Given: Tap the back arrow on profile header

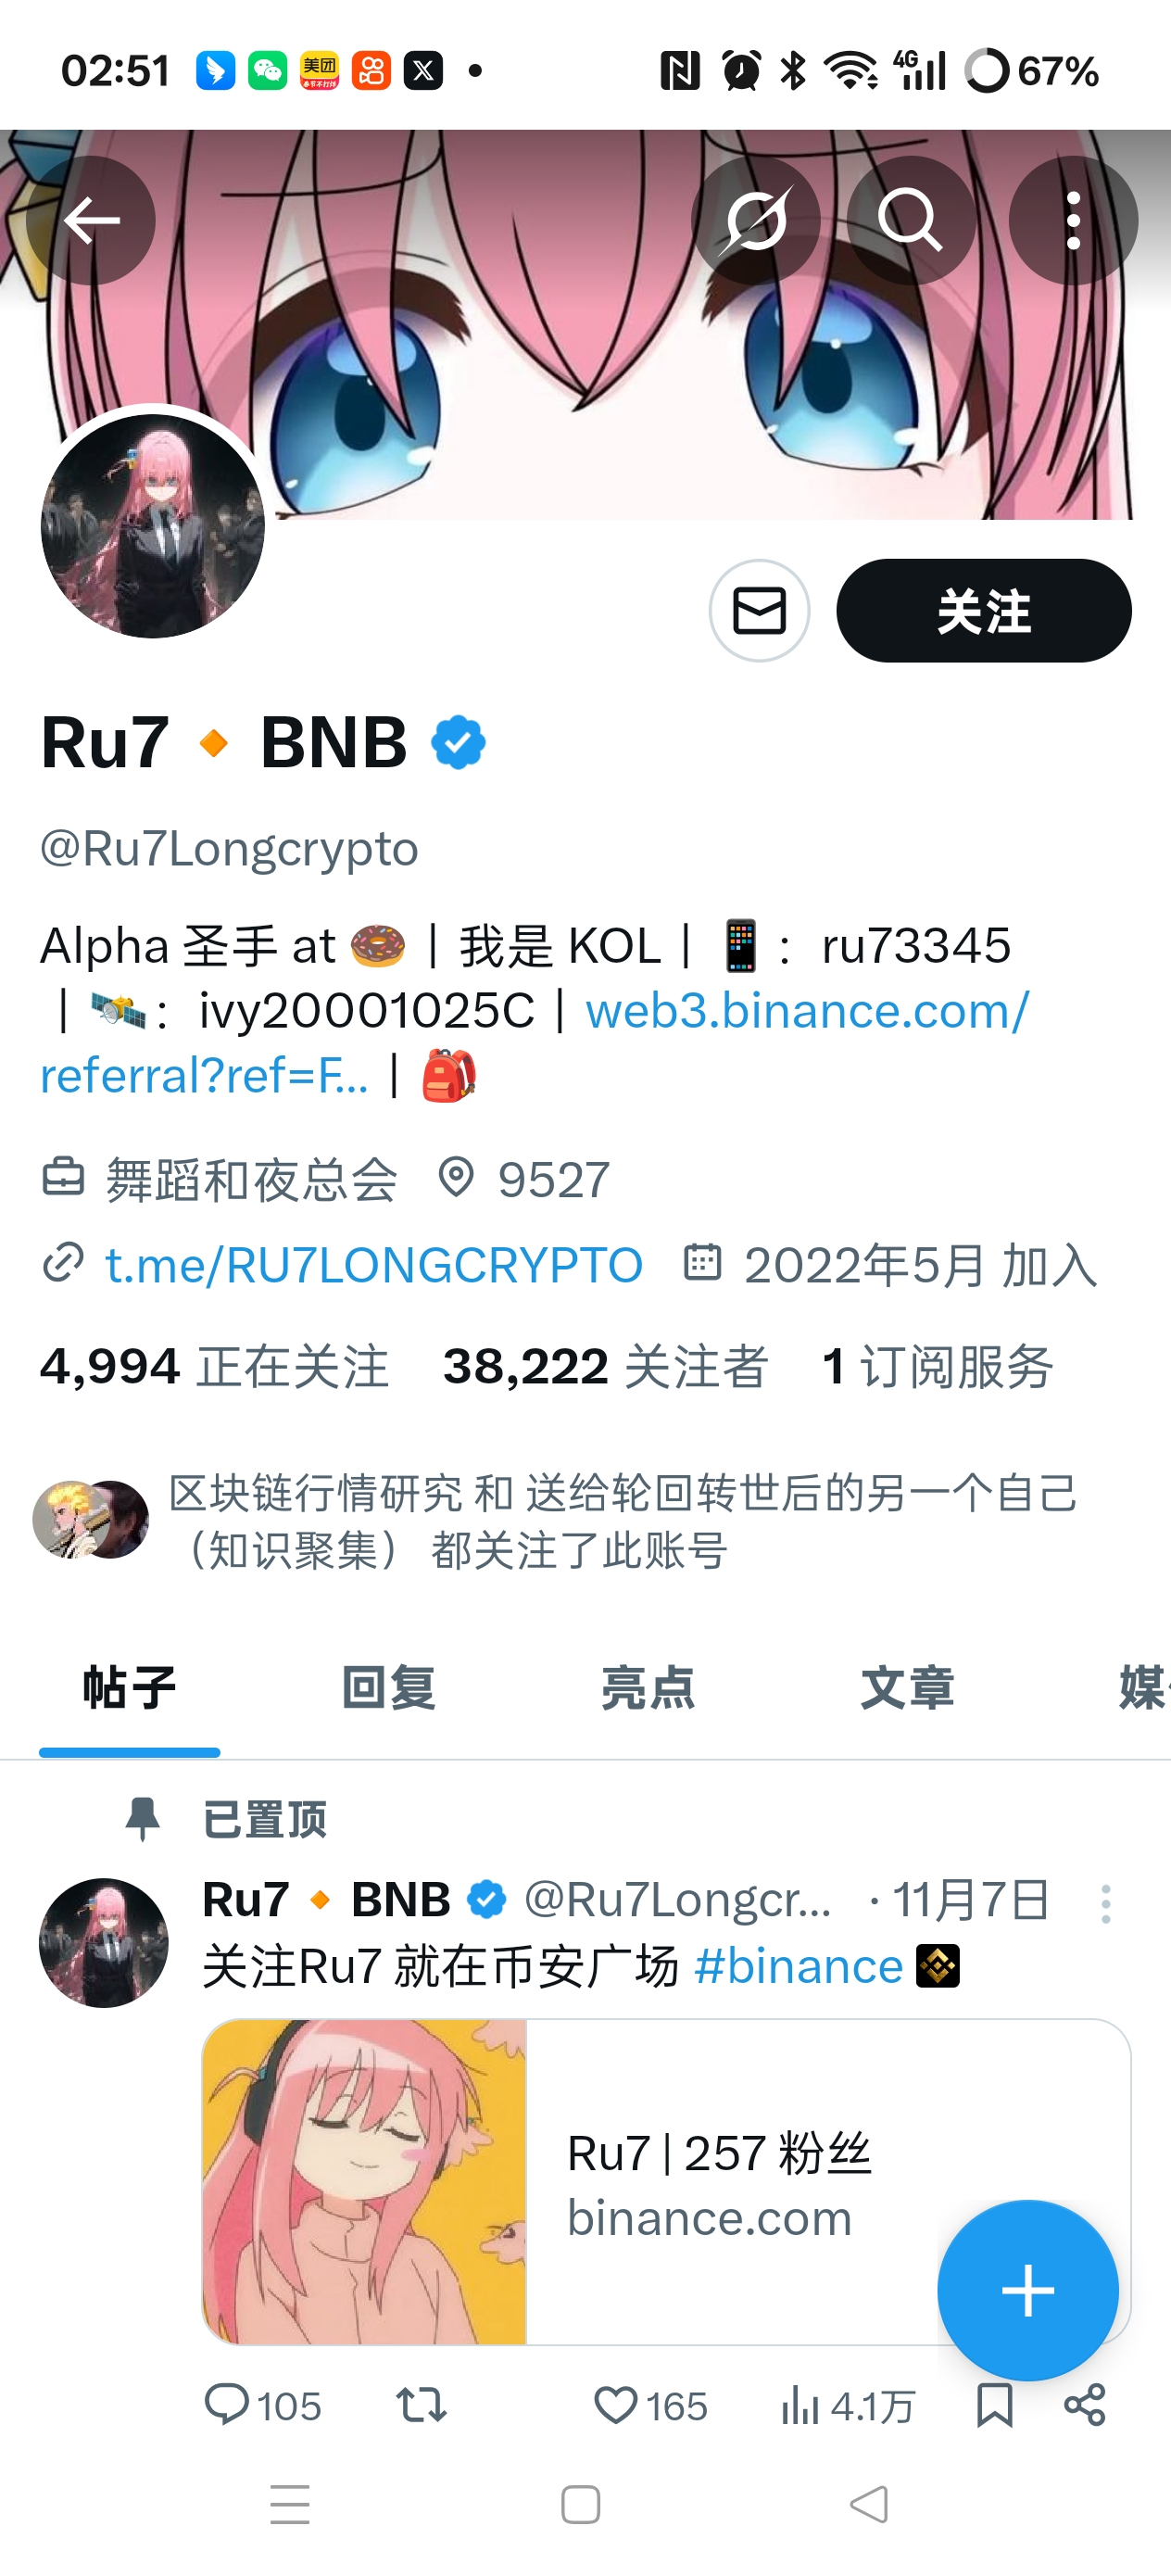Looking at the screenshot, I should (x=91, y=220).
